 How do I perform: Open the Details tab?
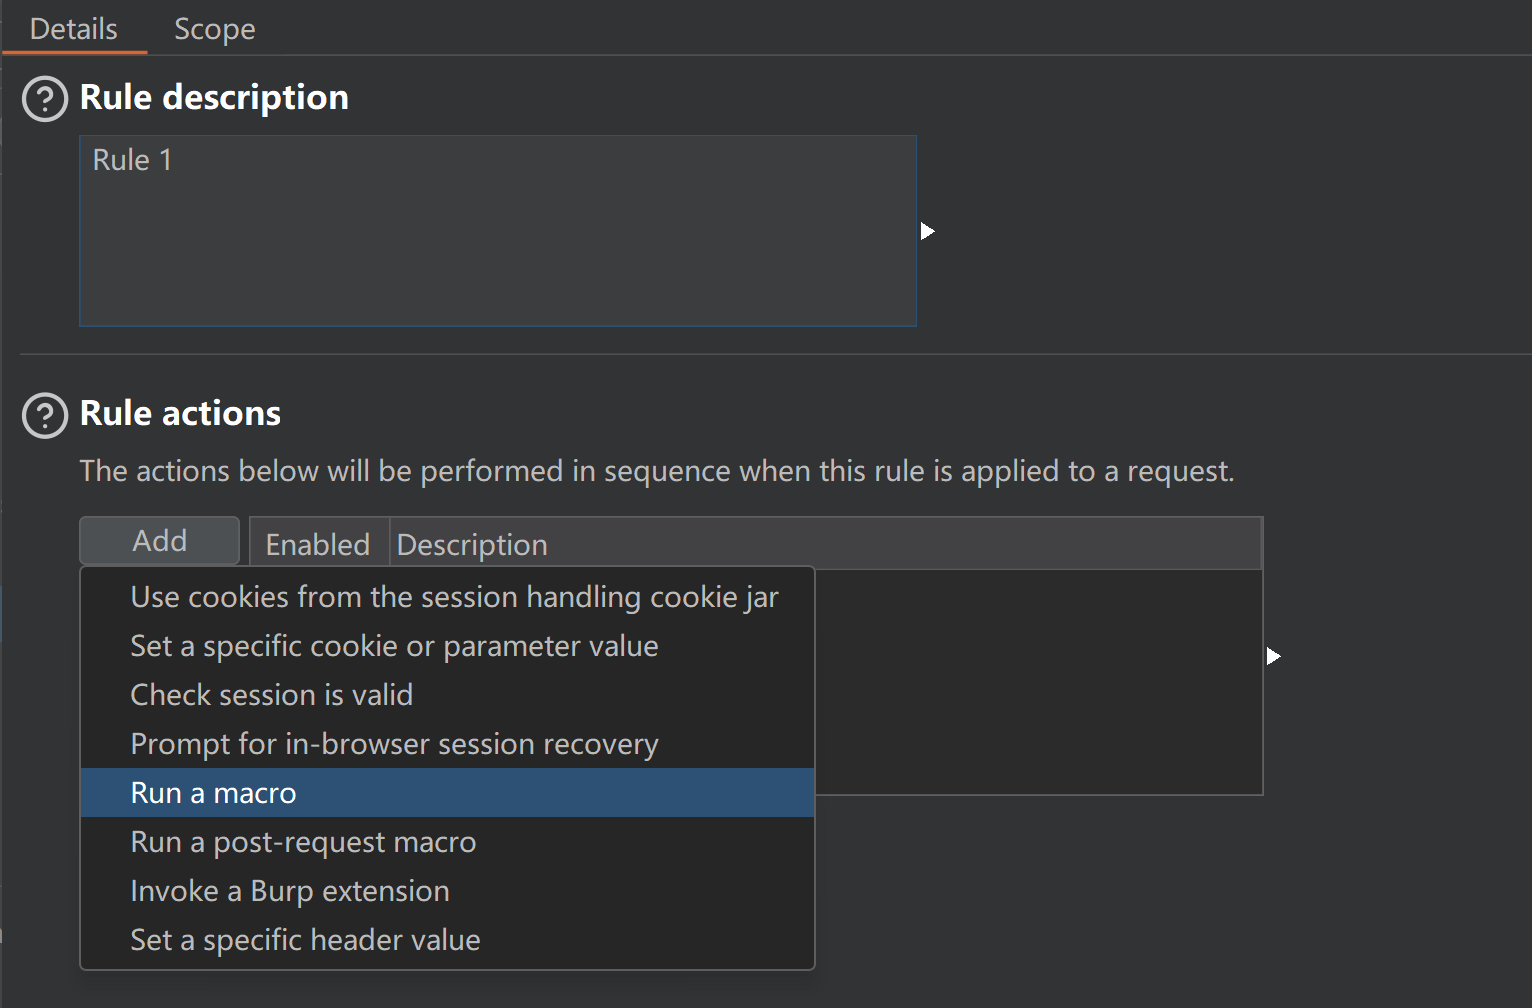tap(74, 29)
